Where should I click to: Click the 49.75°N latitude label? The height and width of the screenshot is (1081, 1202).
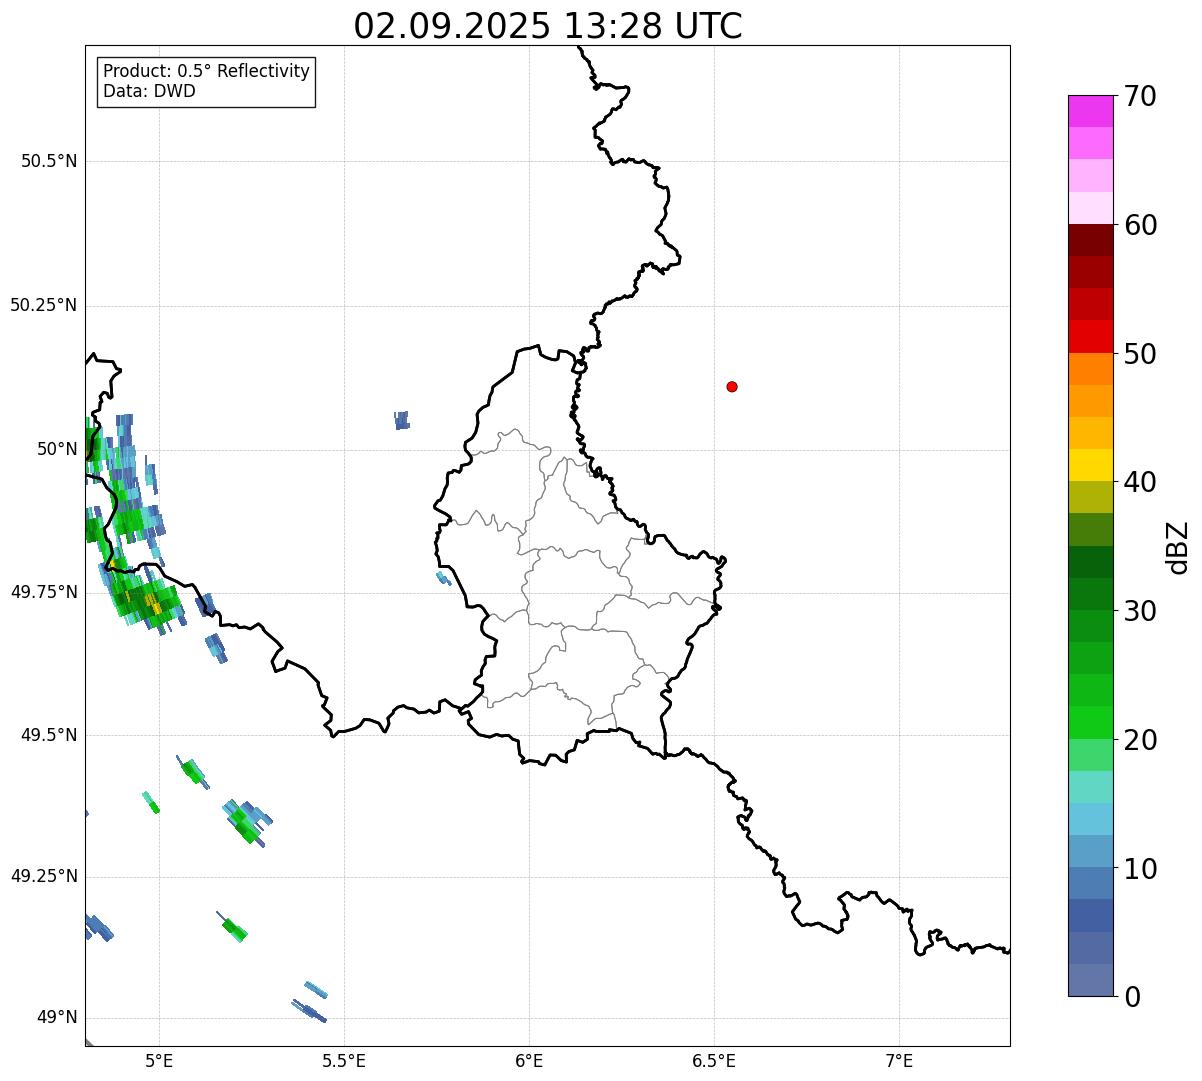click(43, 592)
